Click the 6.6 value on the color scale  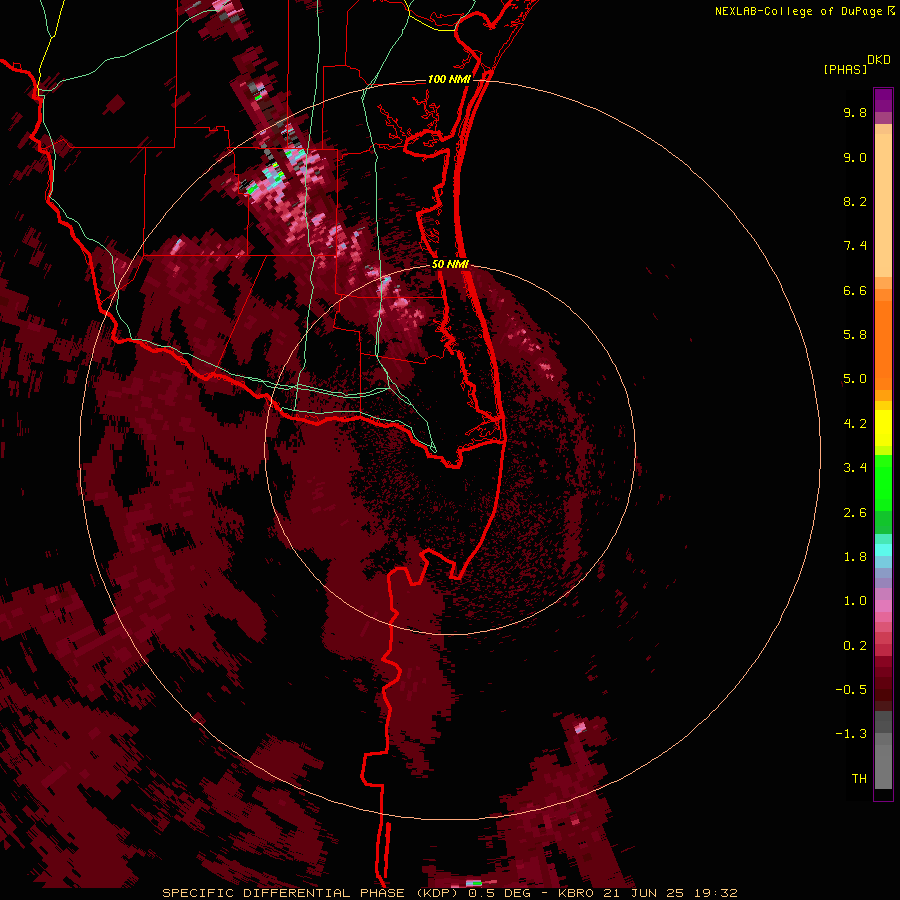(x=855, y=290)
